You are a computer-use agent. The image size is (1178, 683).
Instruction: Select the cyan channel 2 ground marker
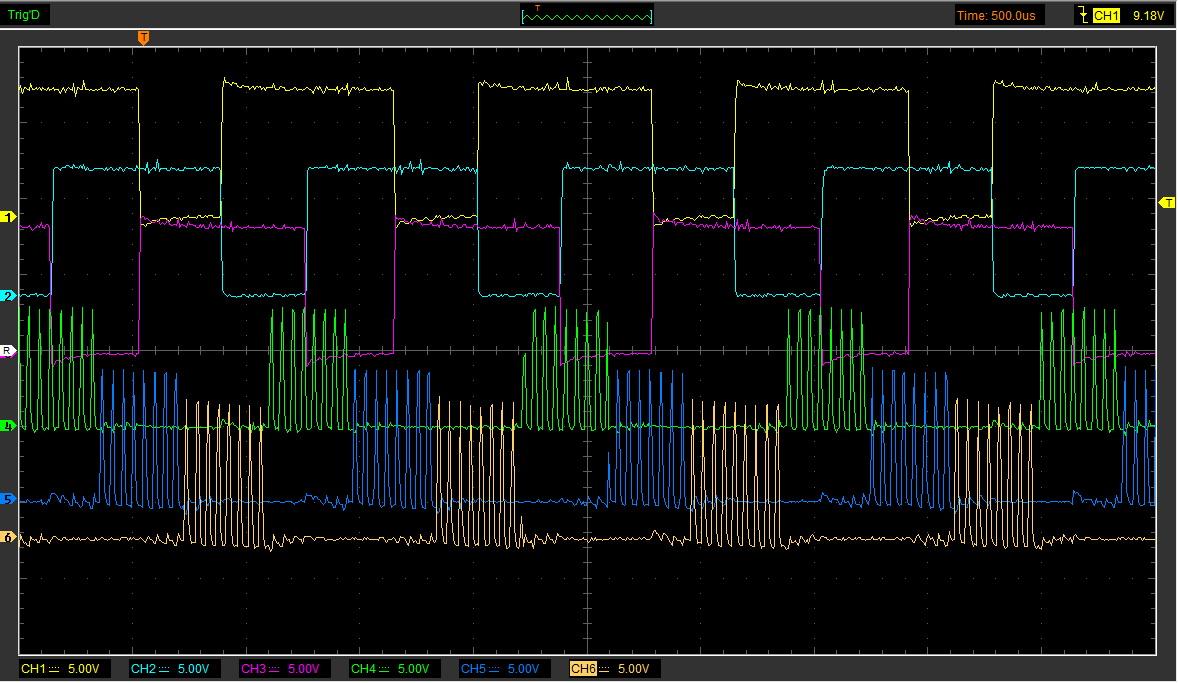[9, 296]
